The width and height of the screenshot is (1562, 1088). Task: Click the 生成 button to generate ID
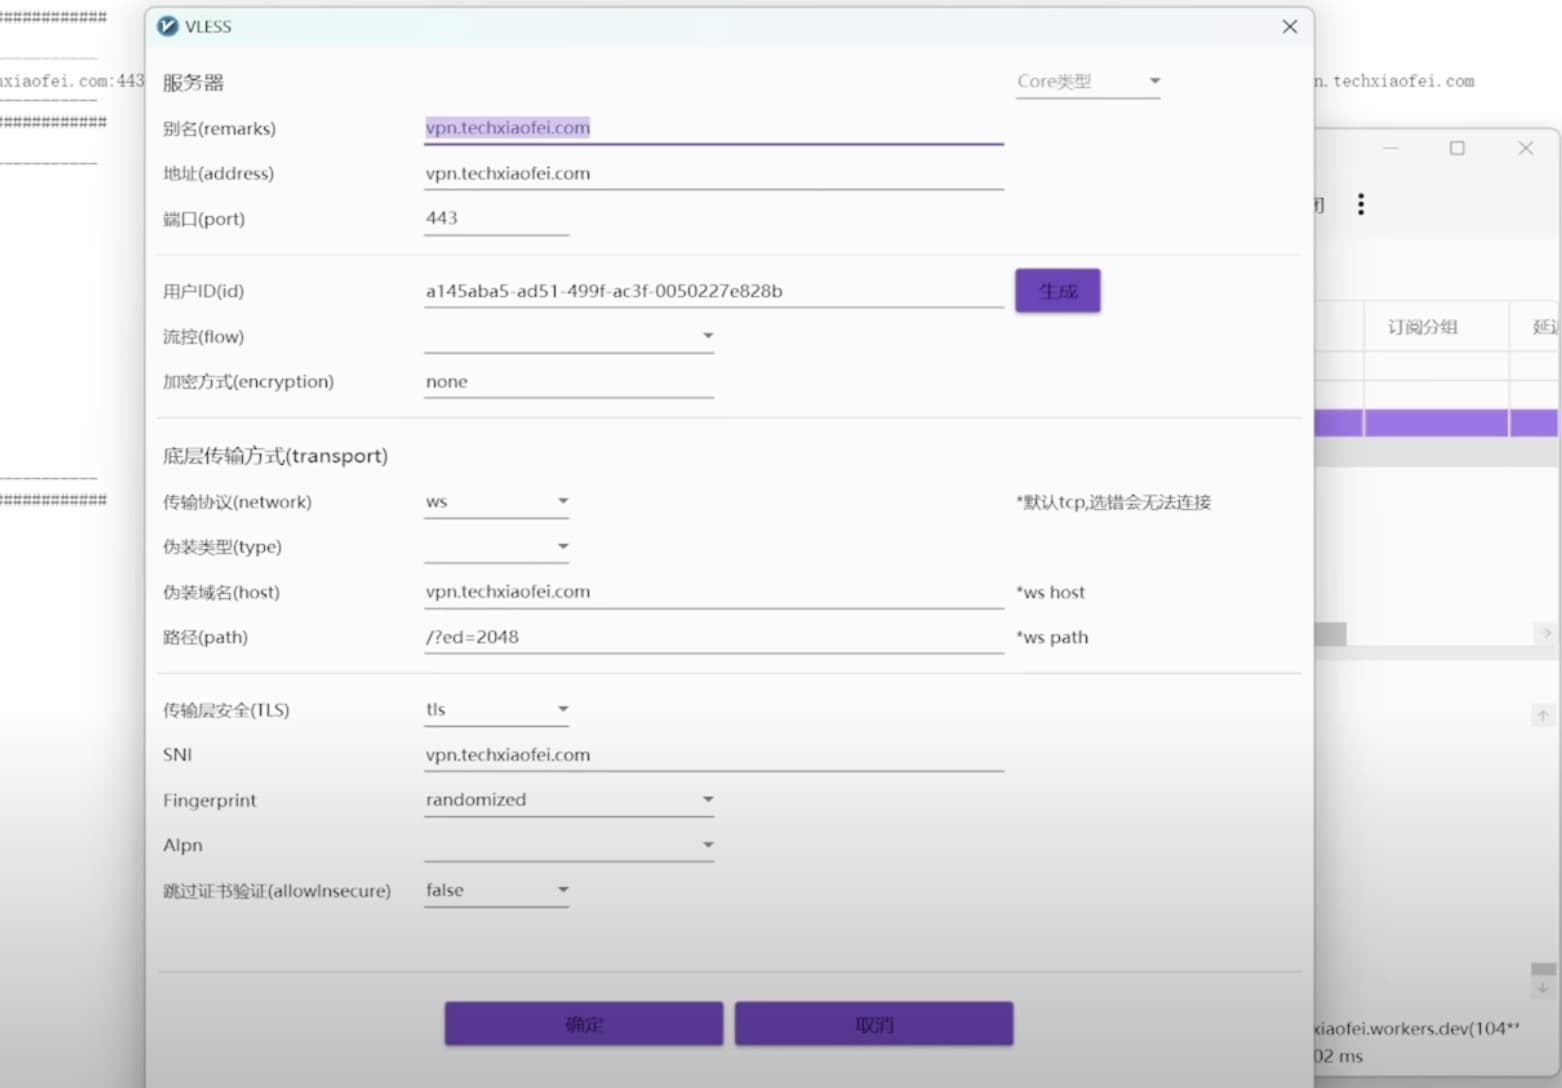pyautogui.click(x=1057, y=291)
